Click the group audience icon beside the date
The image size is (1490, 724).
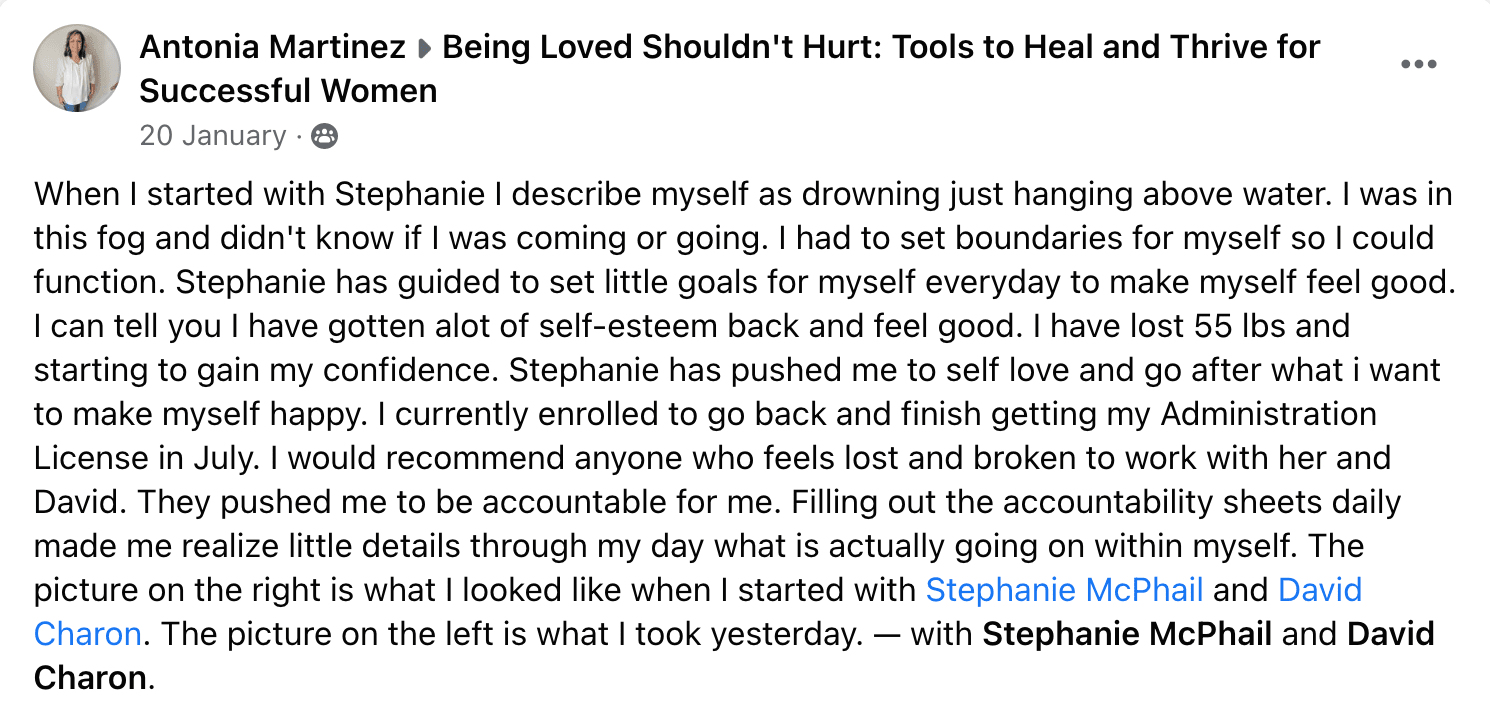click(324, 136)
